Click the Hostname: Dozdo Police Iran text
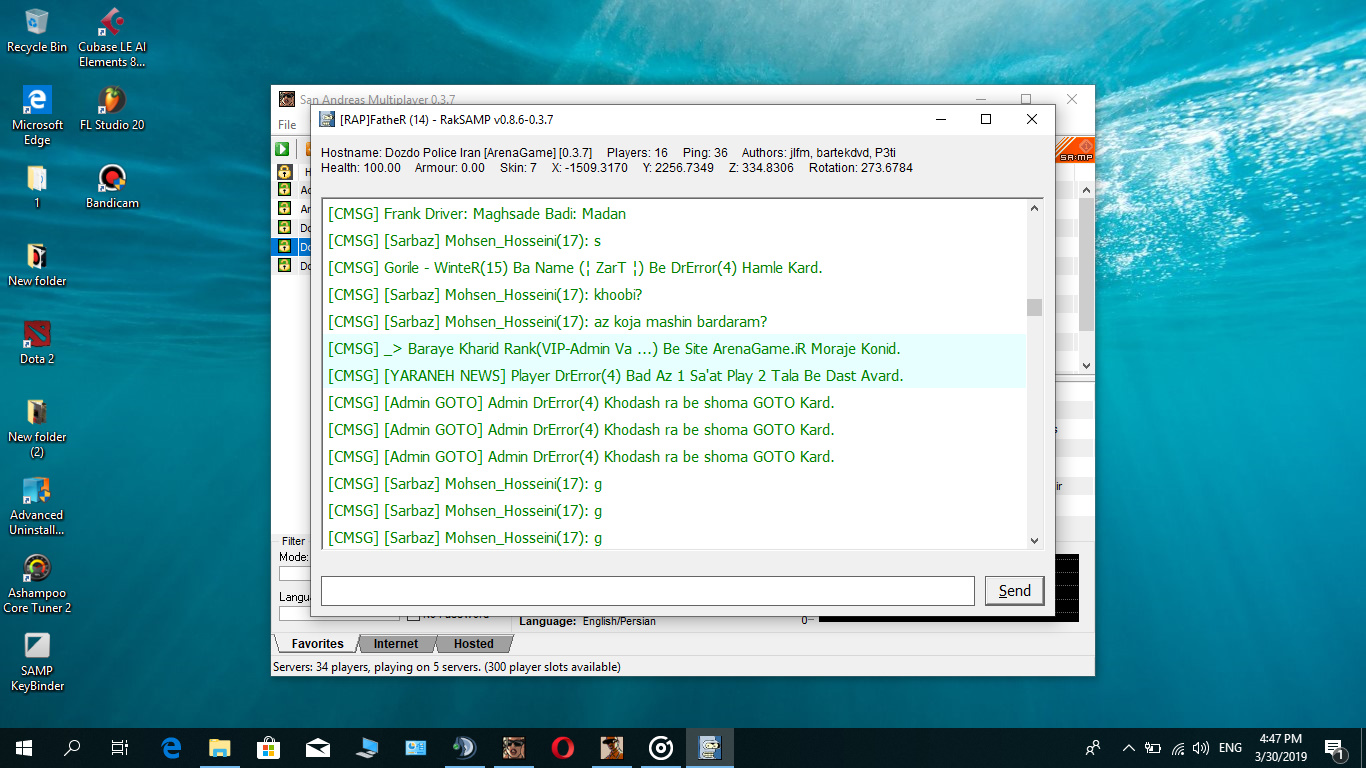This screenshot has height=768, width=1366. click(457, 153)
